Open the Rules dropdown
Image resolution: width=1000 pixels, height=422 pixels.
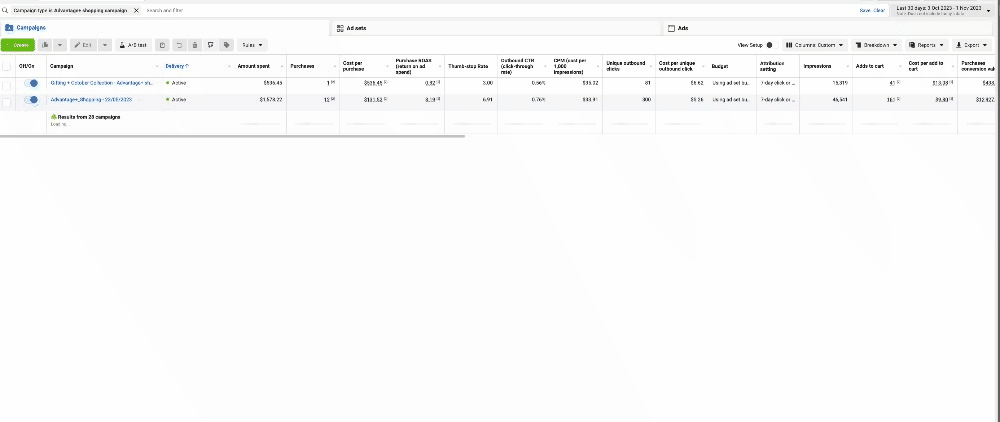pos(253,45)
